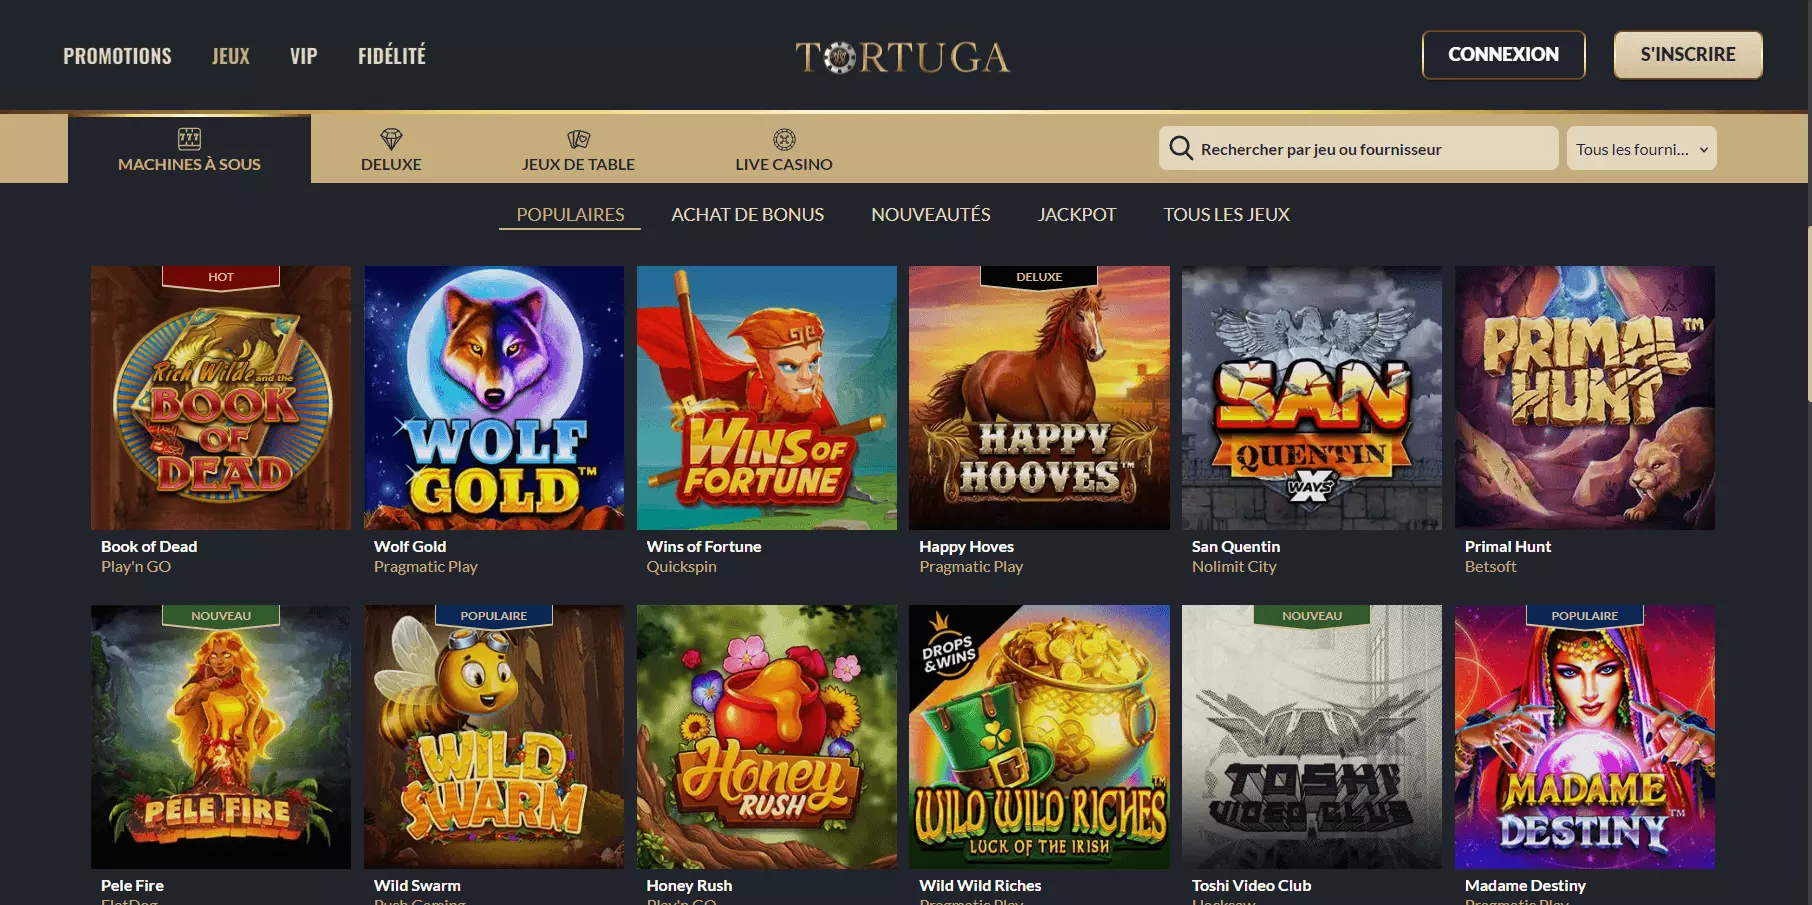Click the Primal Hunt title text
The width and height of the screenshot is (1812, 905).
point(1508,546)
